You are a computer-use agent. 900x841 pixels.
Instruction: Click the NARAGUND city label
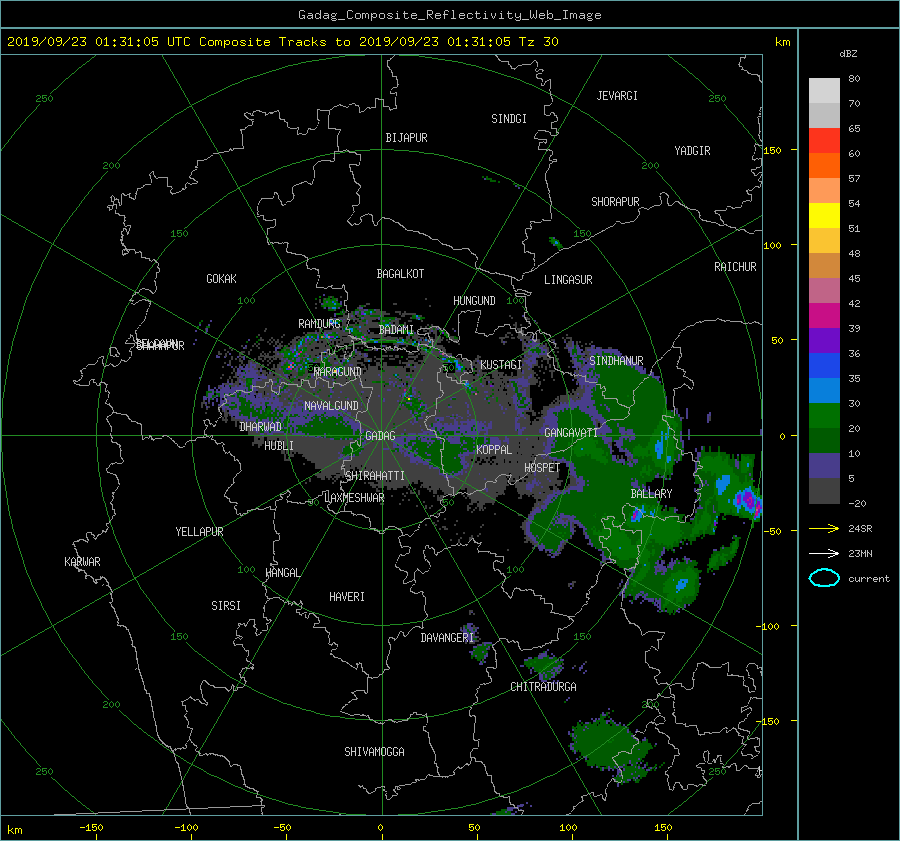pyautogui.click(x=338, y=372)
